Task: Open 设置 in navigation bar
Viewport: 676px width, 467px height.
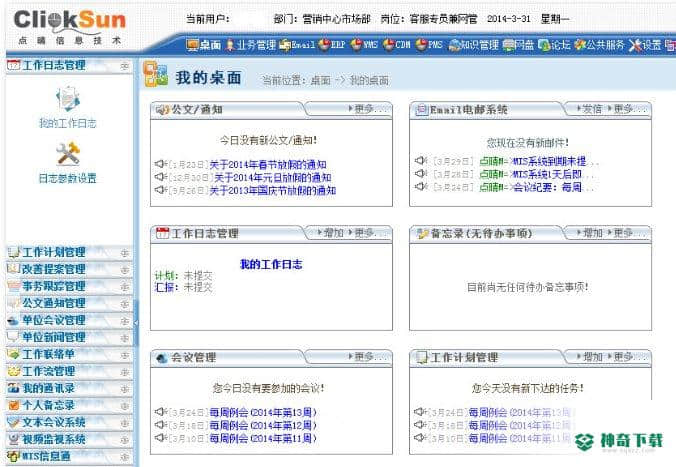Action: pyautogui.click(x=645, y=44)
